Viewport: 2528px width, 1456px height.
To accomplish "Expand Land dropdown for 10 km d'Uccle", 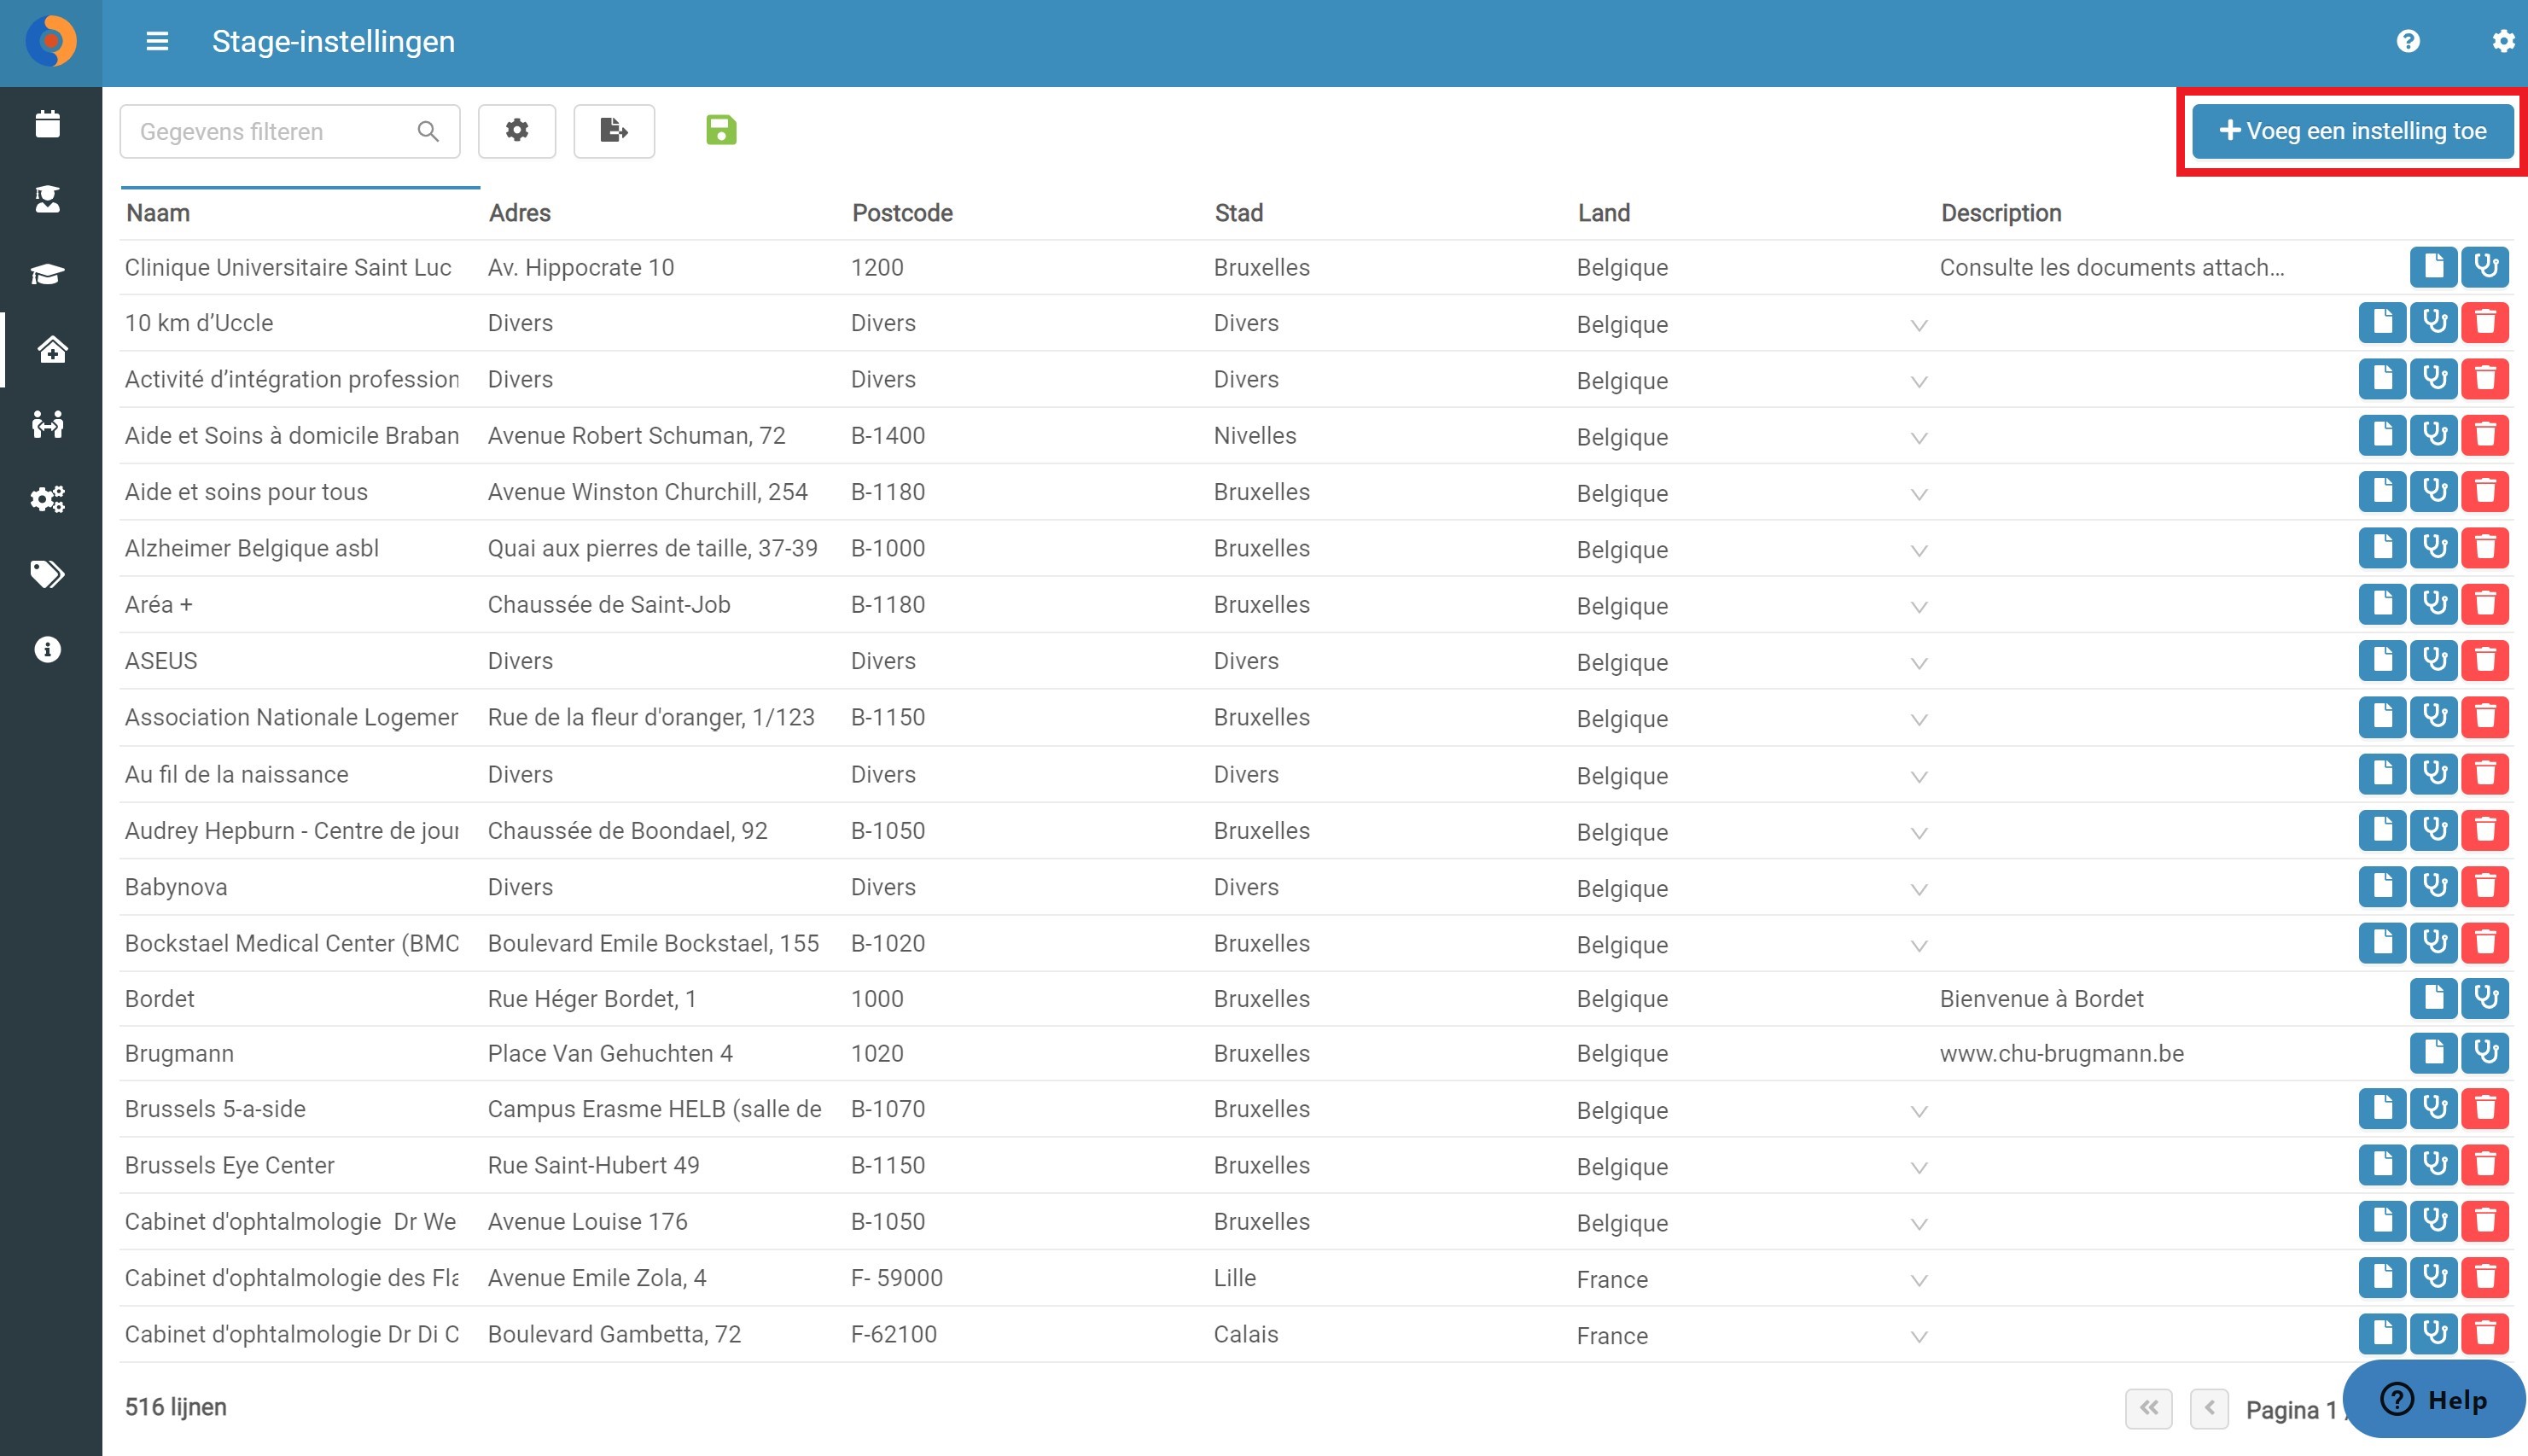I will tap(1918, 325).
